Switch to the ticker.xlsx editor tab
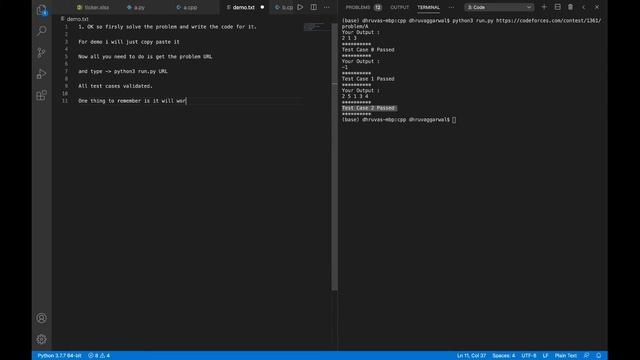 (x=93, y=7)
